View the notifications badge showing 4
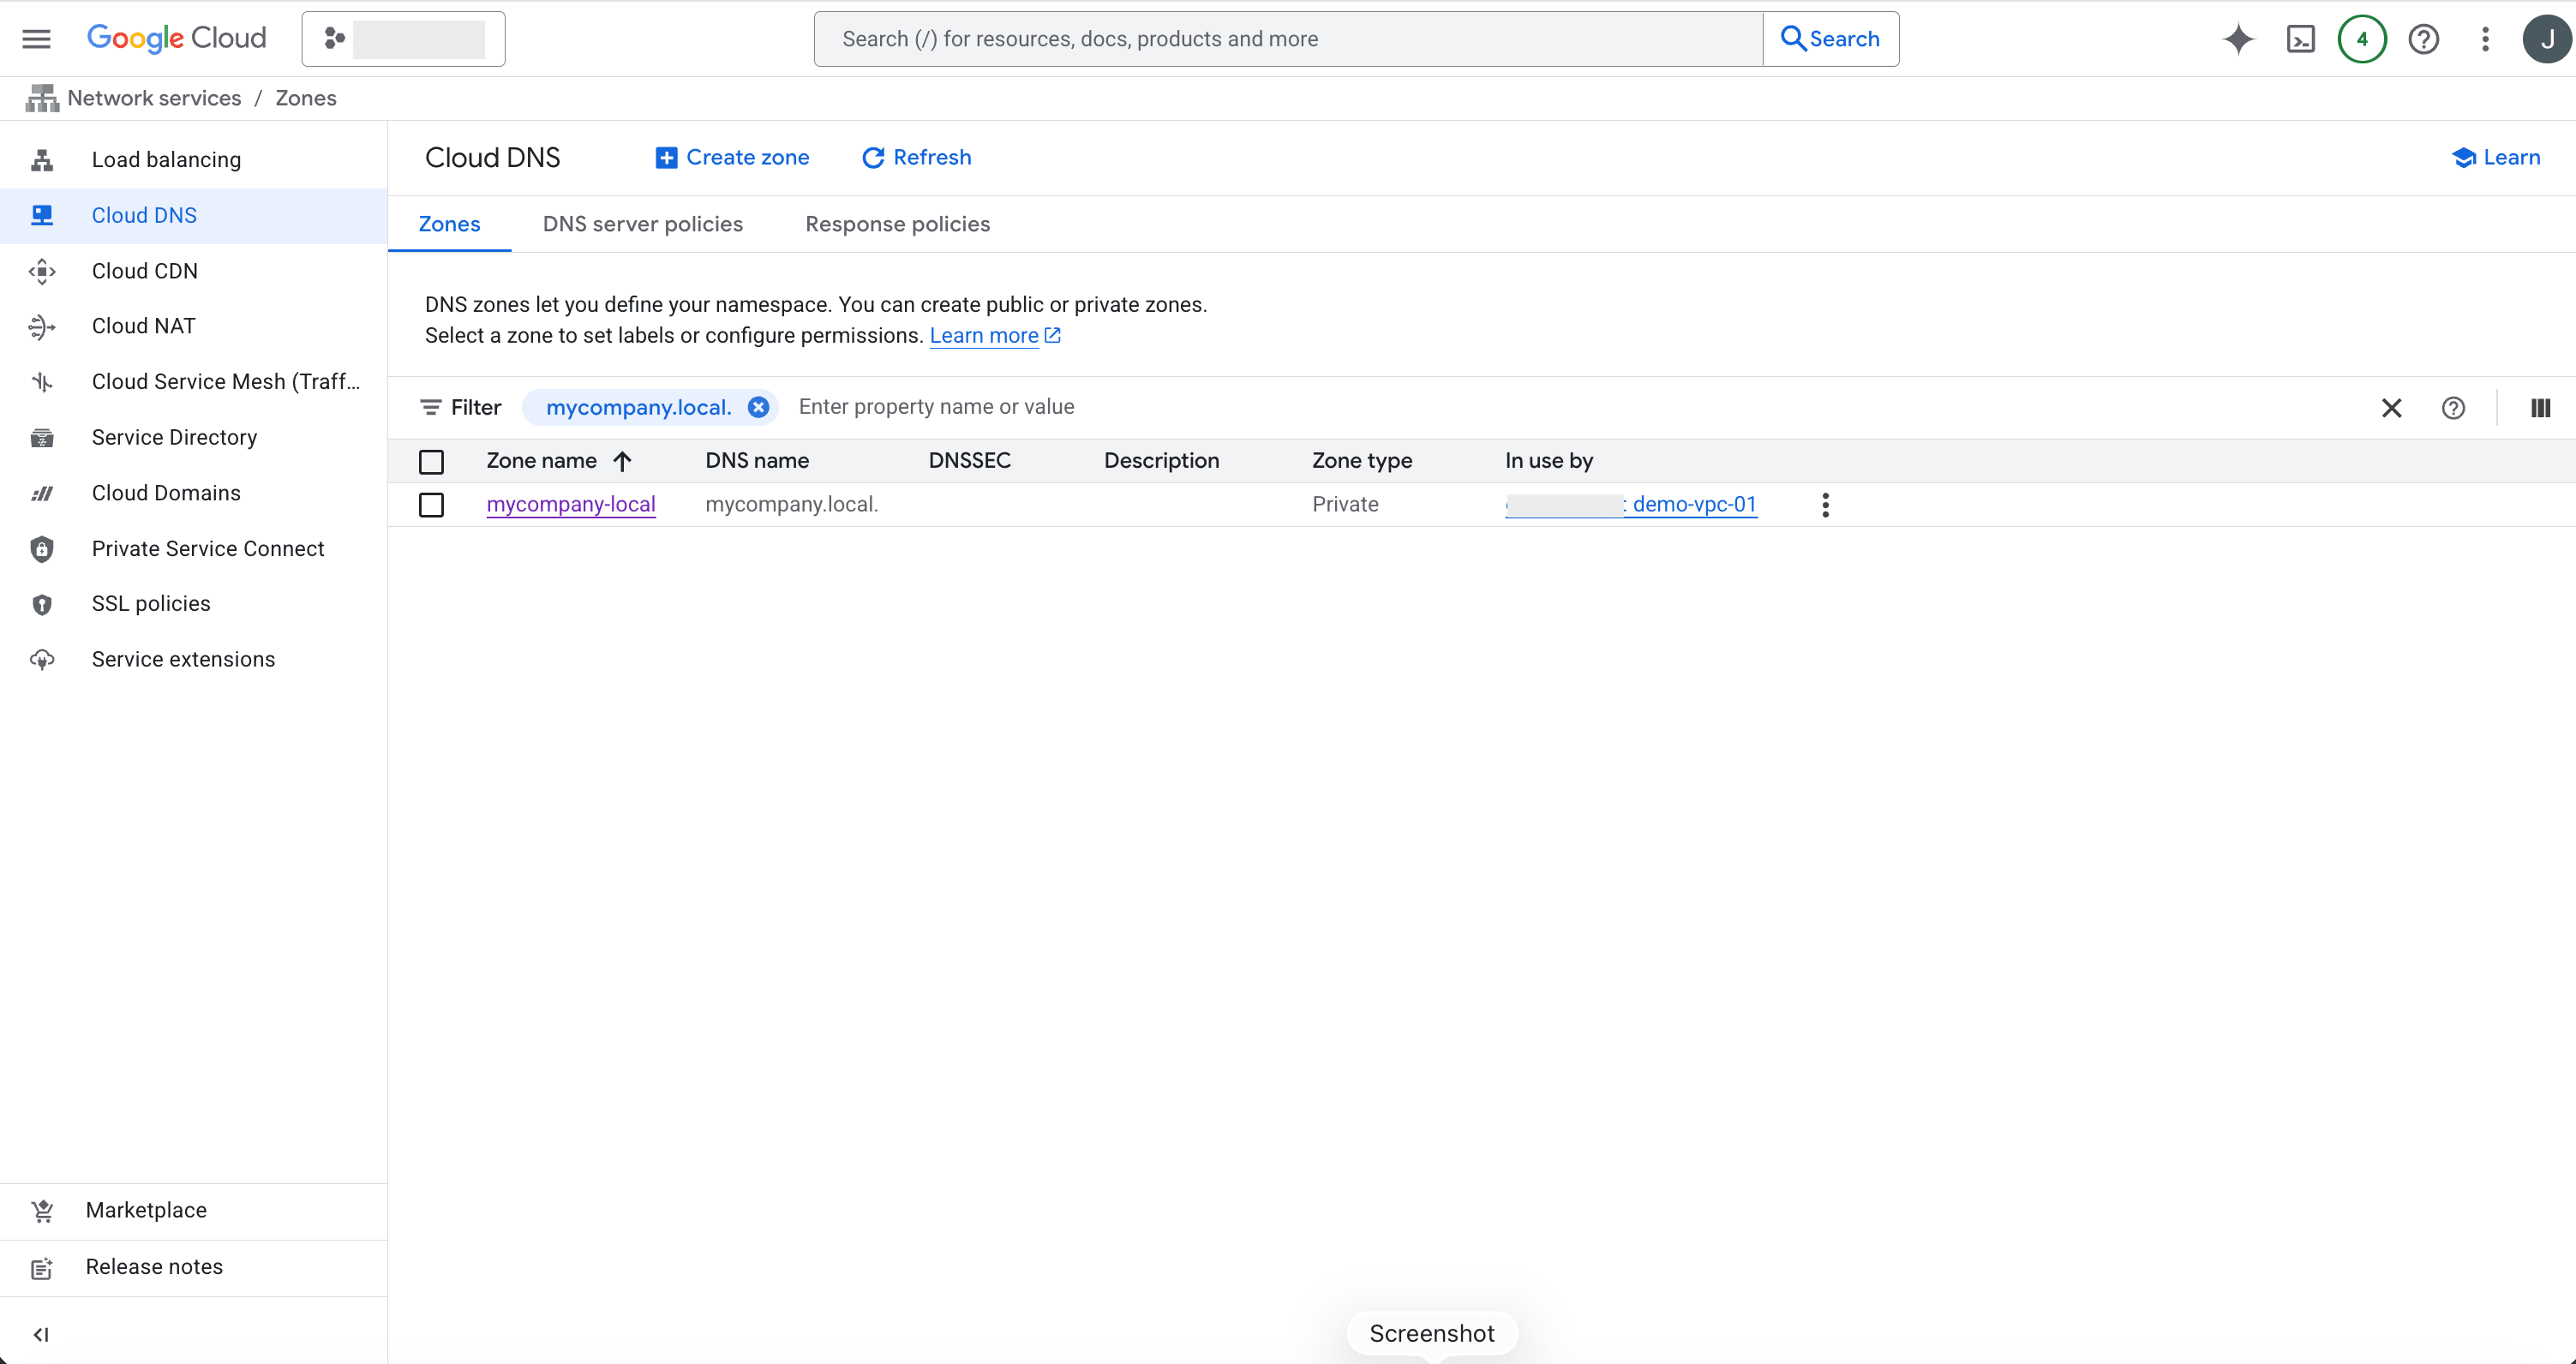Screen dimensions: 2576x1364 (x=2361, y=39)
